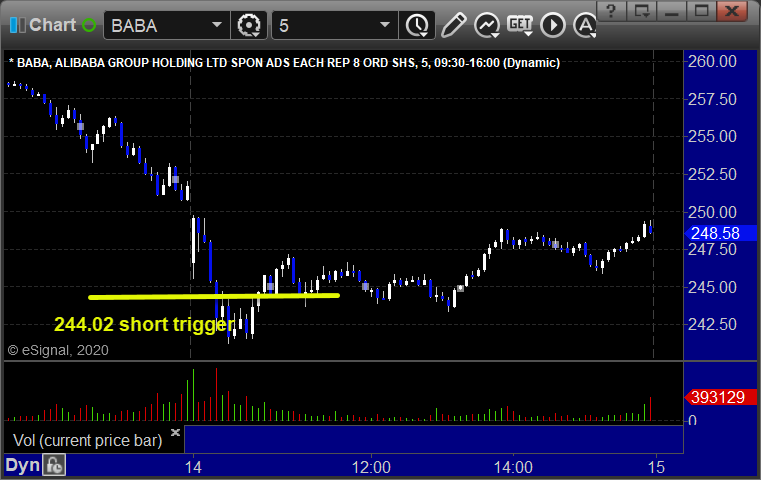Image resolution: width=761 pixels, height=480 pixels.
Task: Maximize the chart window
Action: [x=701, y=11]
